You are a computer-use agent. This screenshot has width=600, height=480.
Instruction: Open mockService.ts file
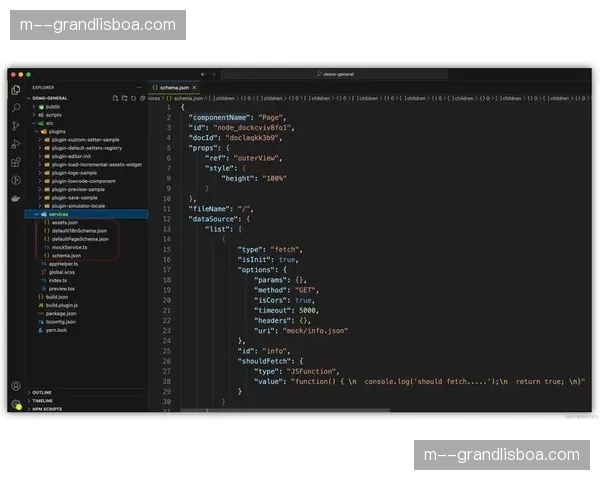[69, 247]
